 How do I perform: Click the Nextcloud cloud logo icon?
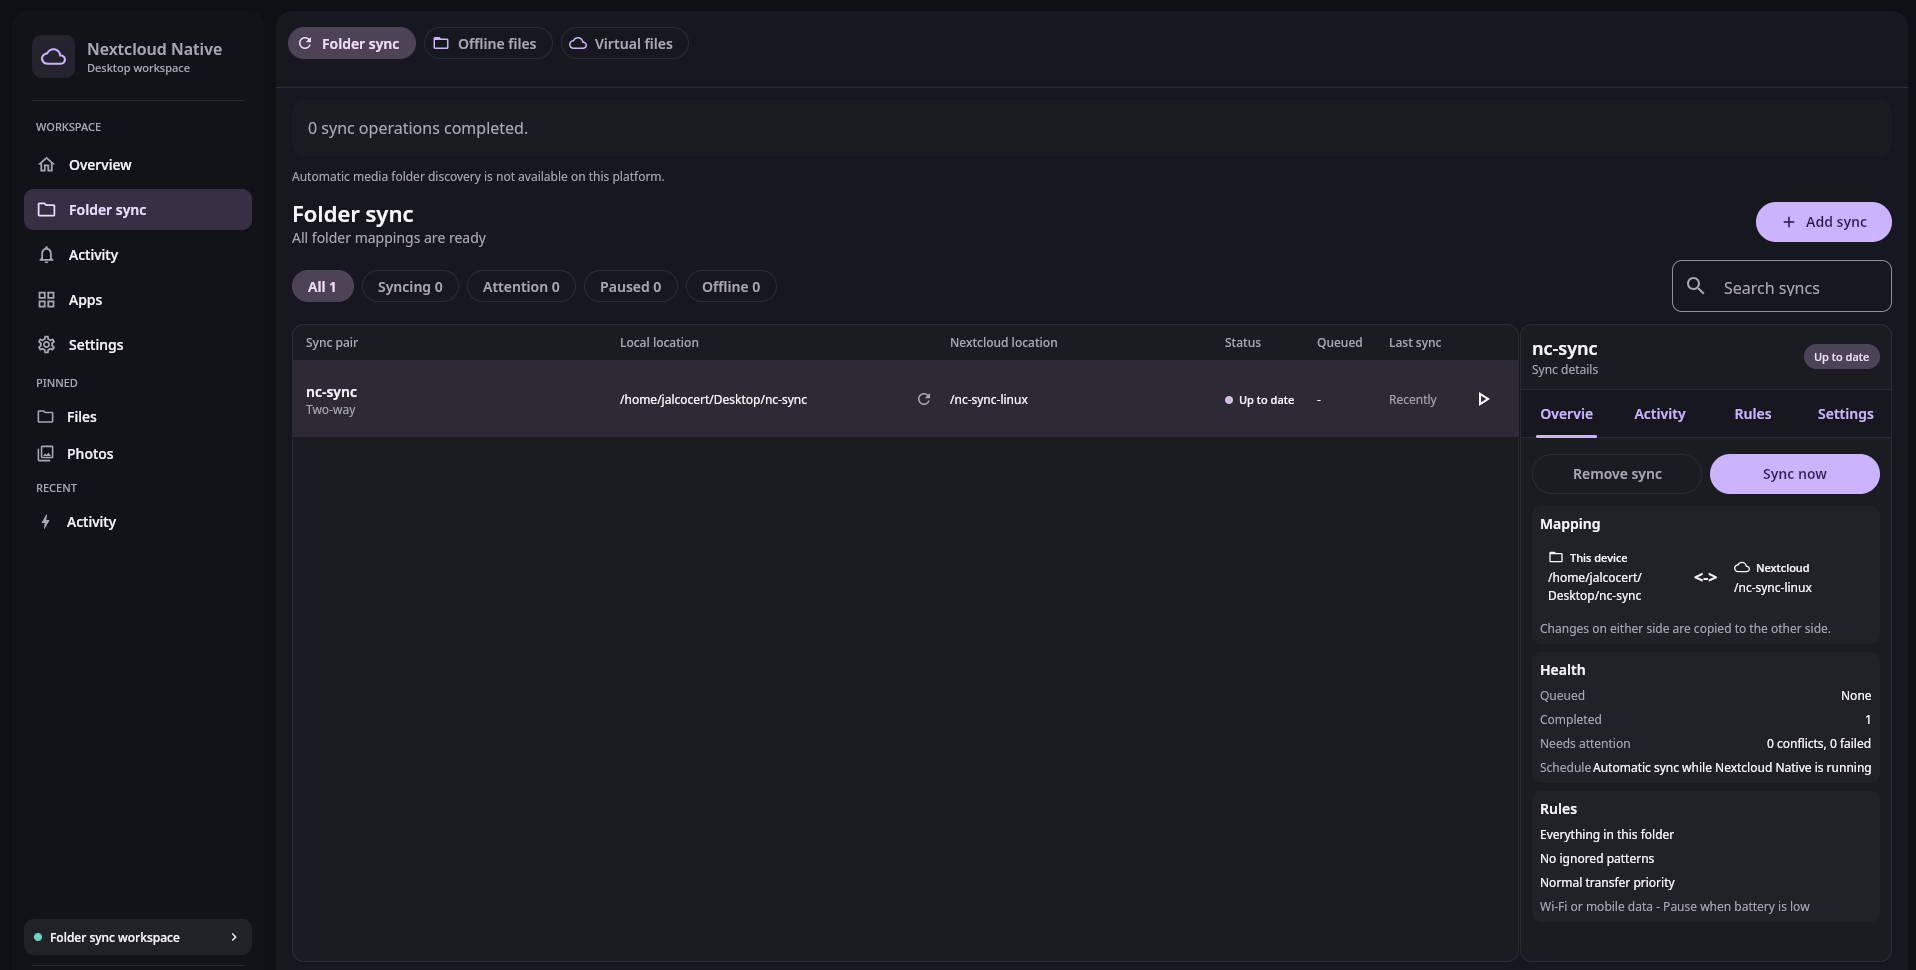pos(53,57)
